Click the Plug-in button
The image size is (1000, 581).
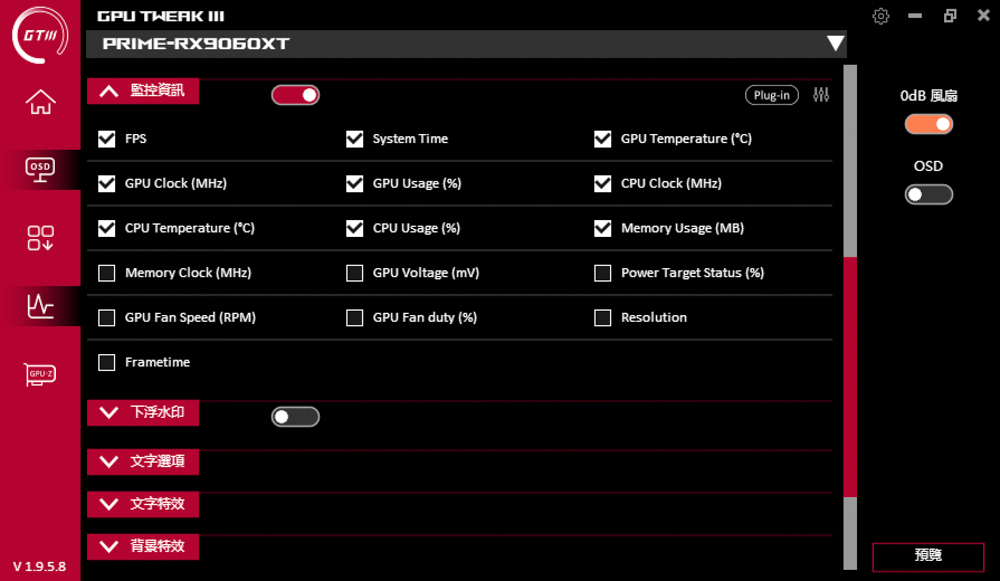(x=772, y=95)
